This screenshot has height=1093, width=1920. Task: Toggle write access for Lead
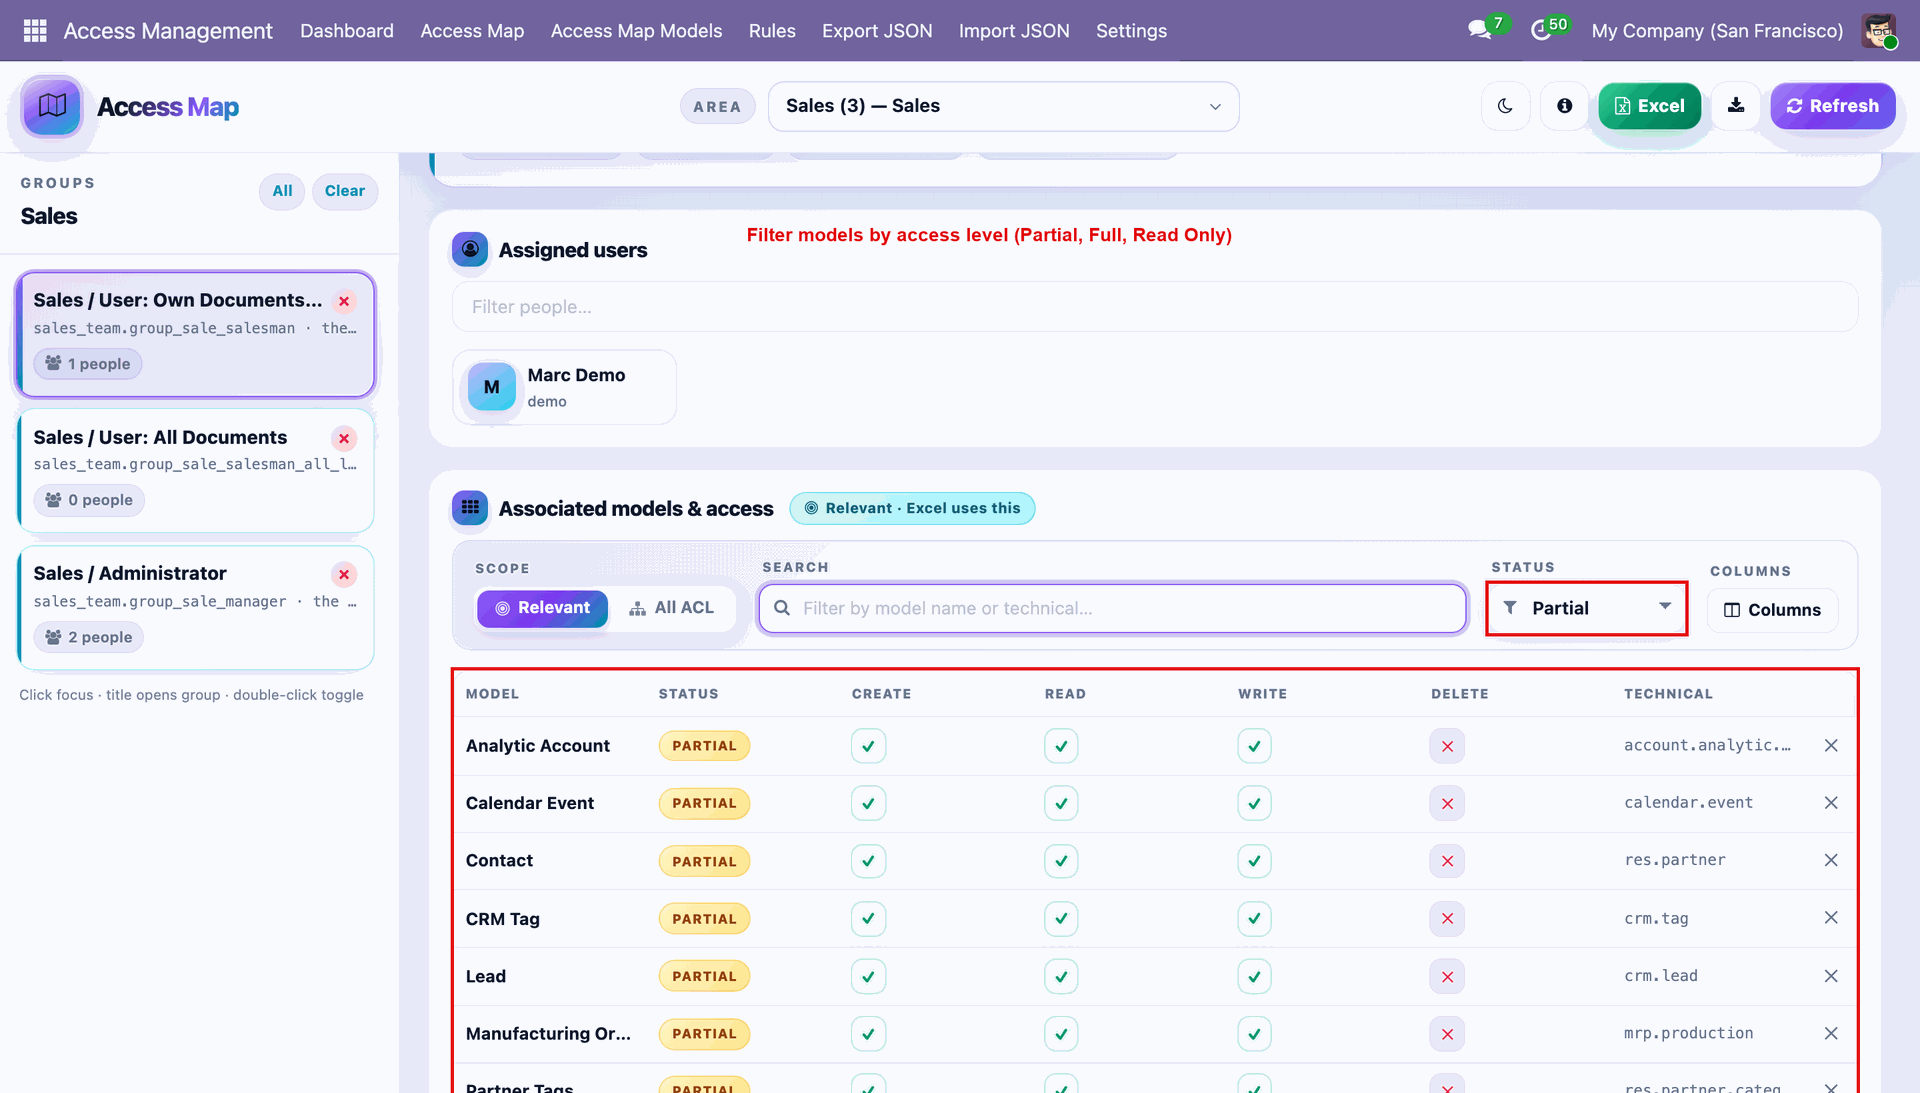(1254, 976)
